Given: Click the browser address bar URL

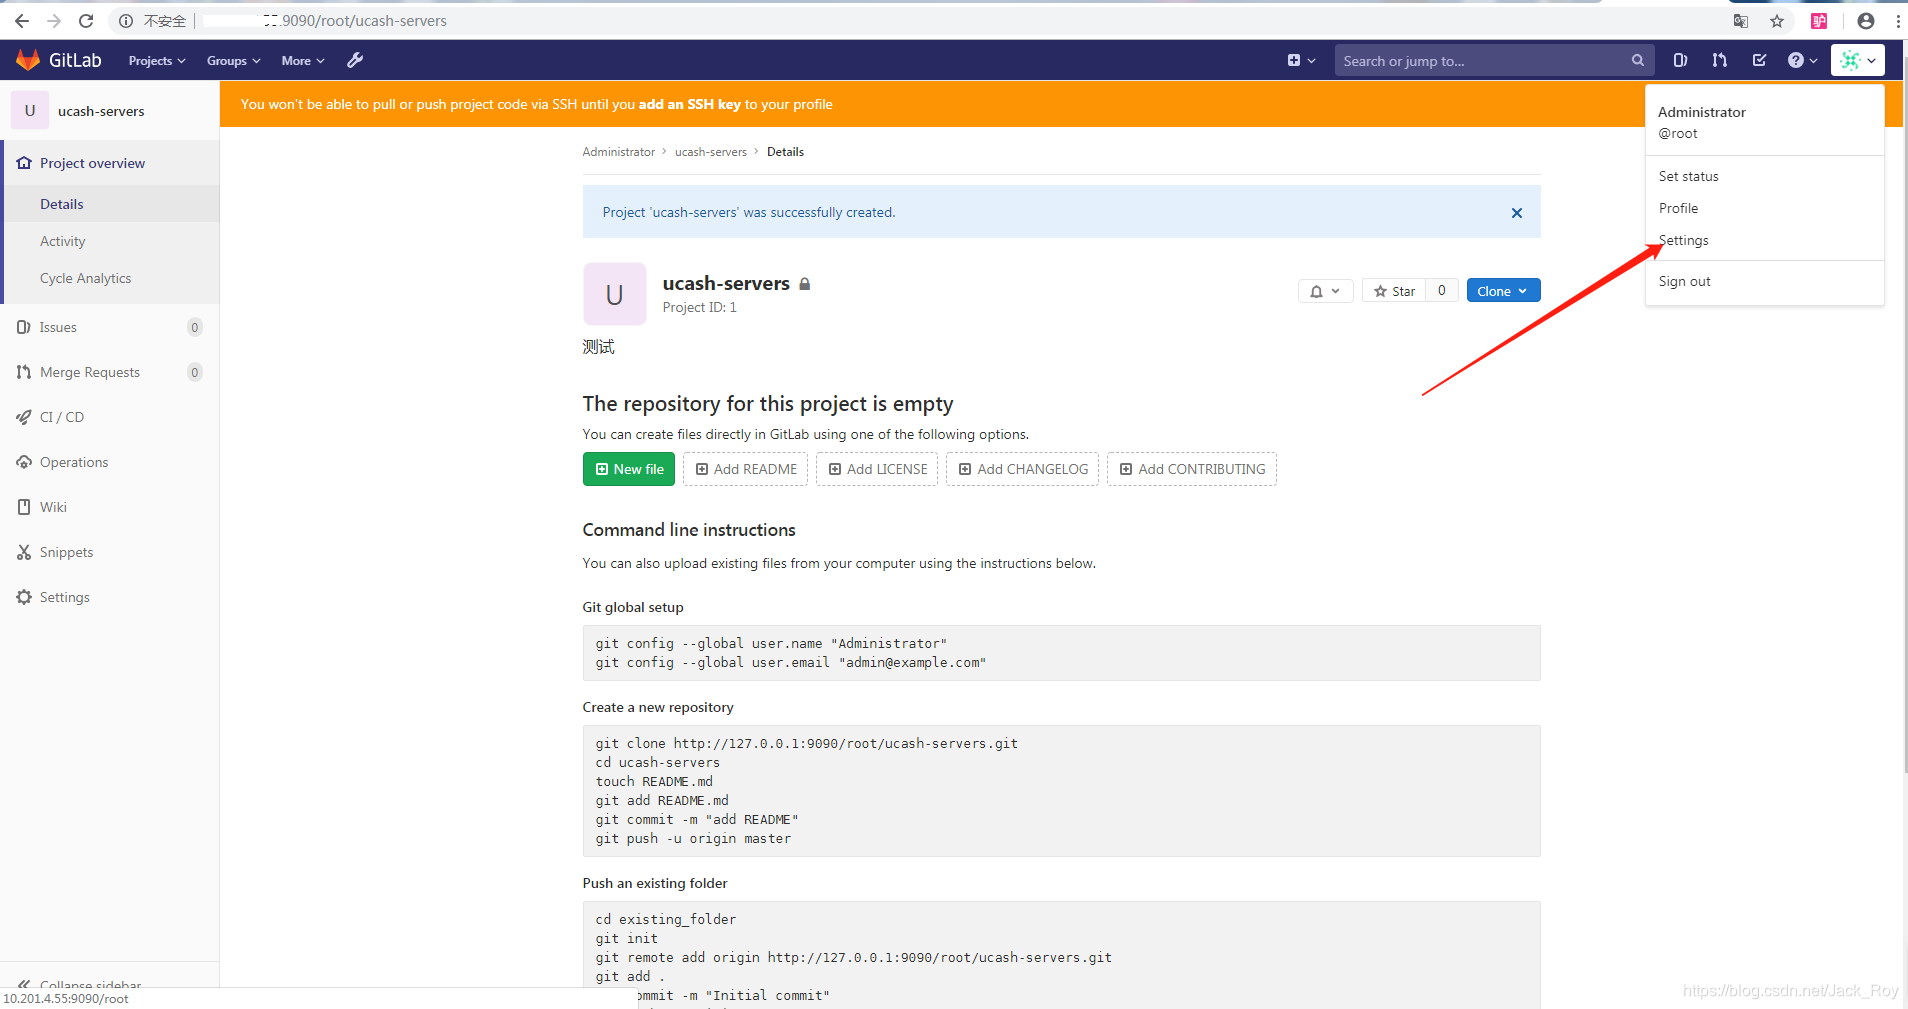Looking at the screenshot, I should click(x=325, y=21).
